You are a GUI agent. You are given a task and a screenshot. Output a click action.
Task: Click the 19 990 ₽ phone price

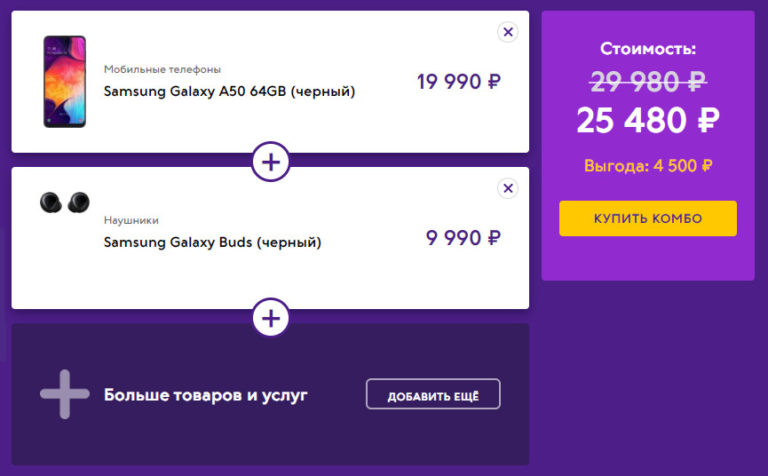(x=458, y=82)
